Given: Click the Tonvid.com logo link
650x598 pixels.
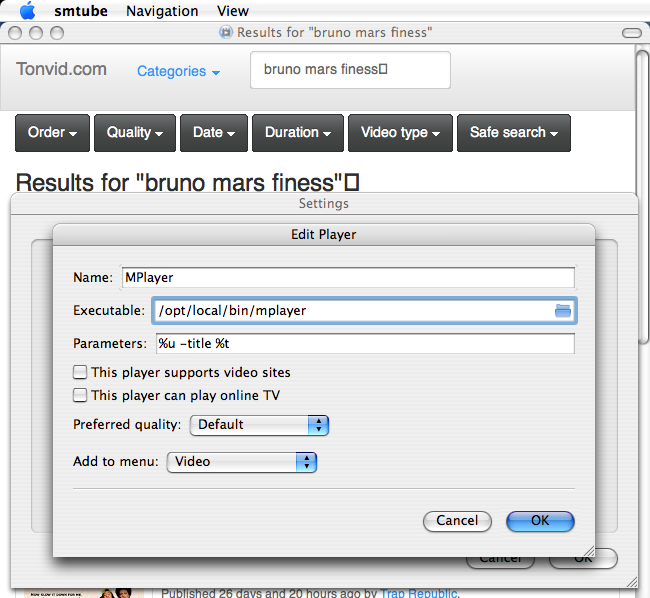Looking at the screenshot, I should click(61, 69).
